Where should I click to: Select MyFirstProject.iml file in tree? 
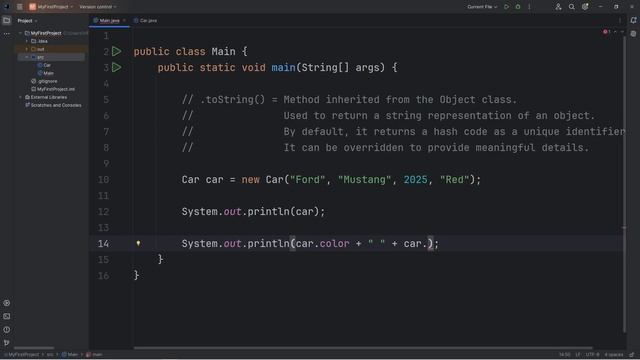tap(53, 89)
